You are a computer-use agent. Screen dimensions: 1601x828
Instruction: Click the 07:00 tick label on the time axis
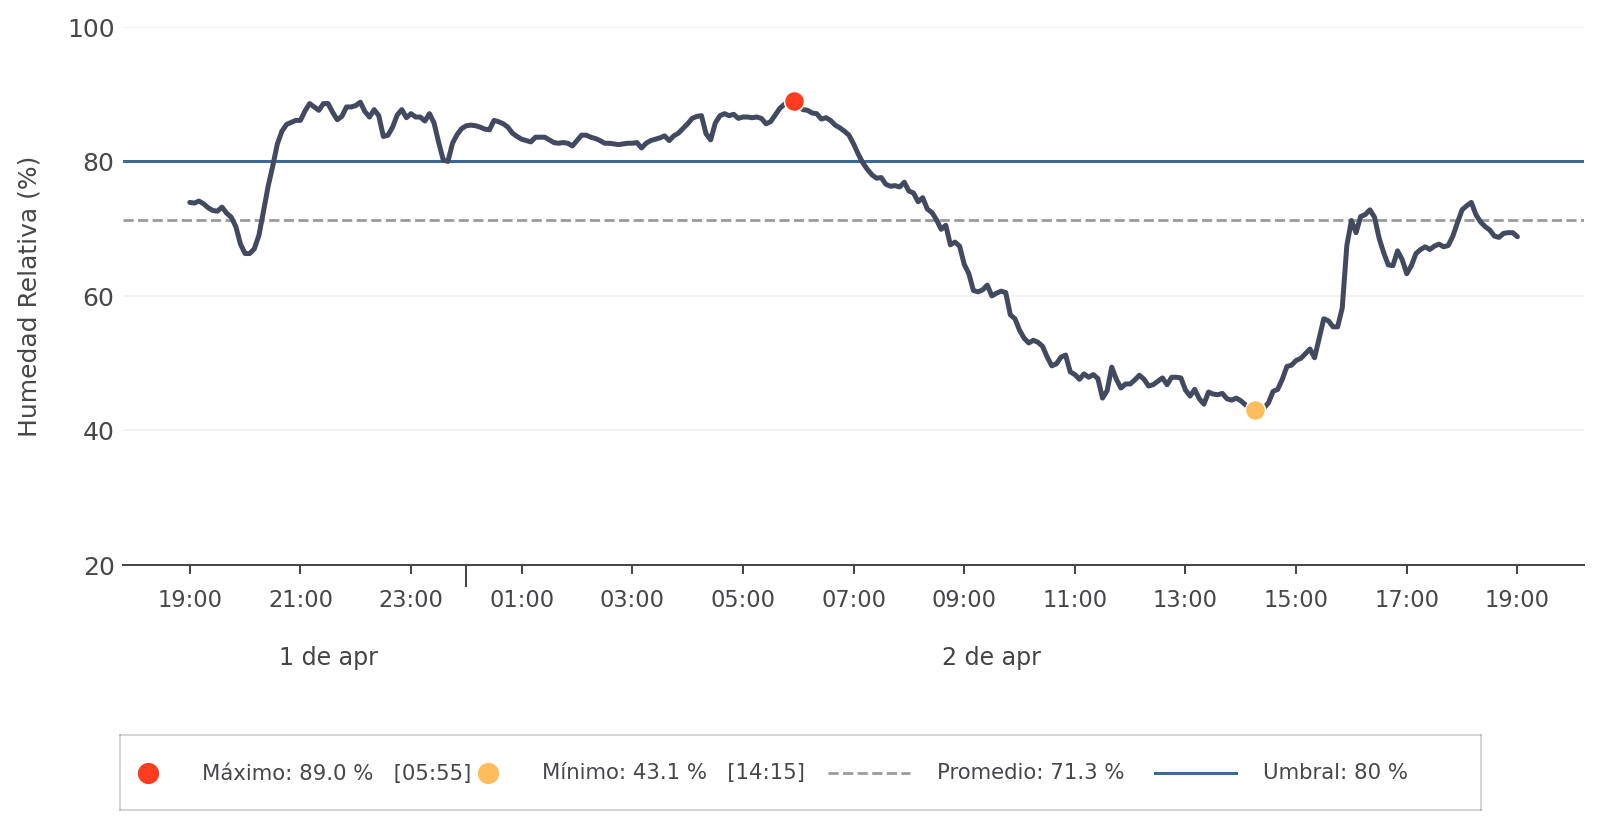point(854,600)
